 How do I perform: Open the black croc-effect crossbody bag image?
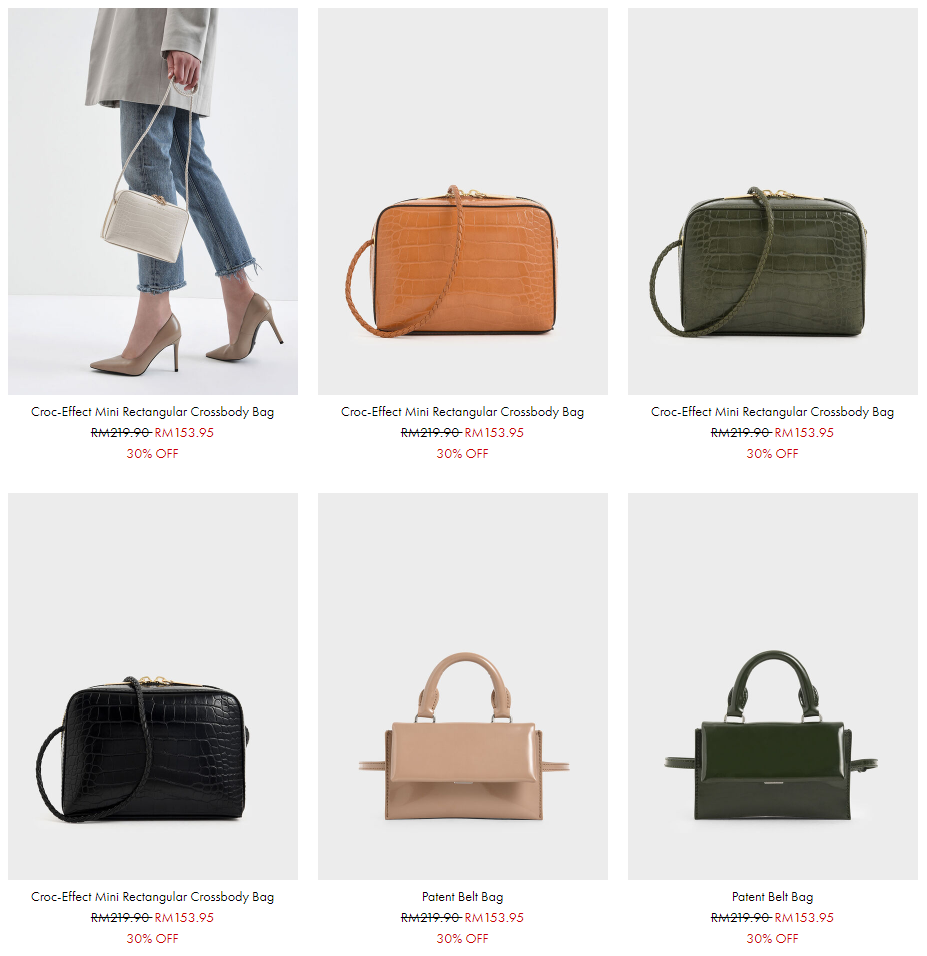(x=152, y=686)
